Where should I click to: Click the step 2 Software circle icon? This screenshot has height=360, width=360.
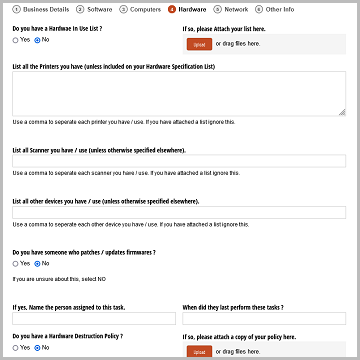coord(80,9)
